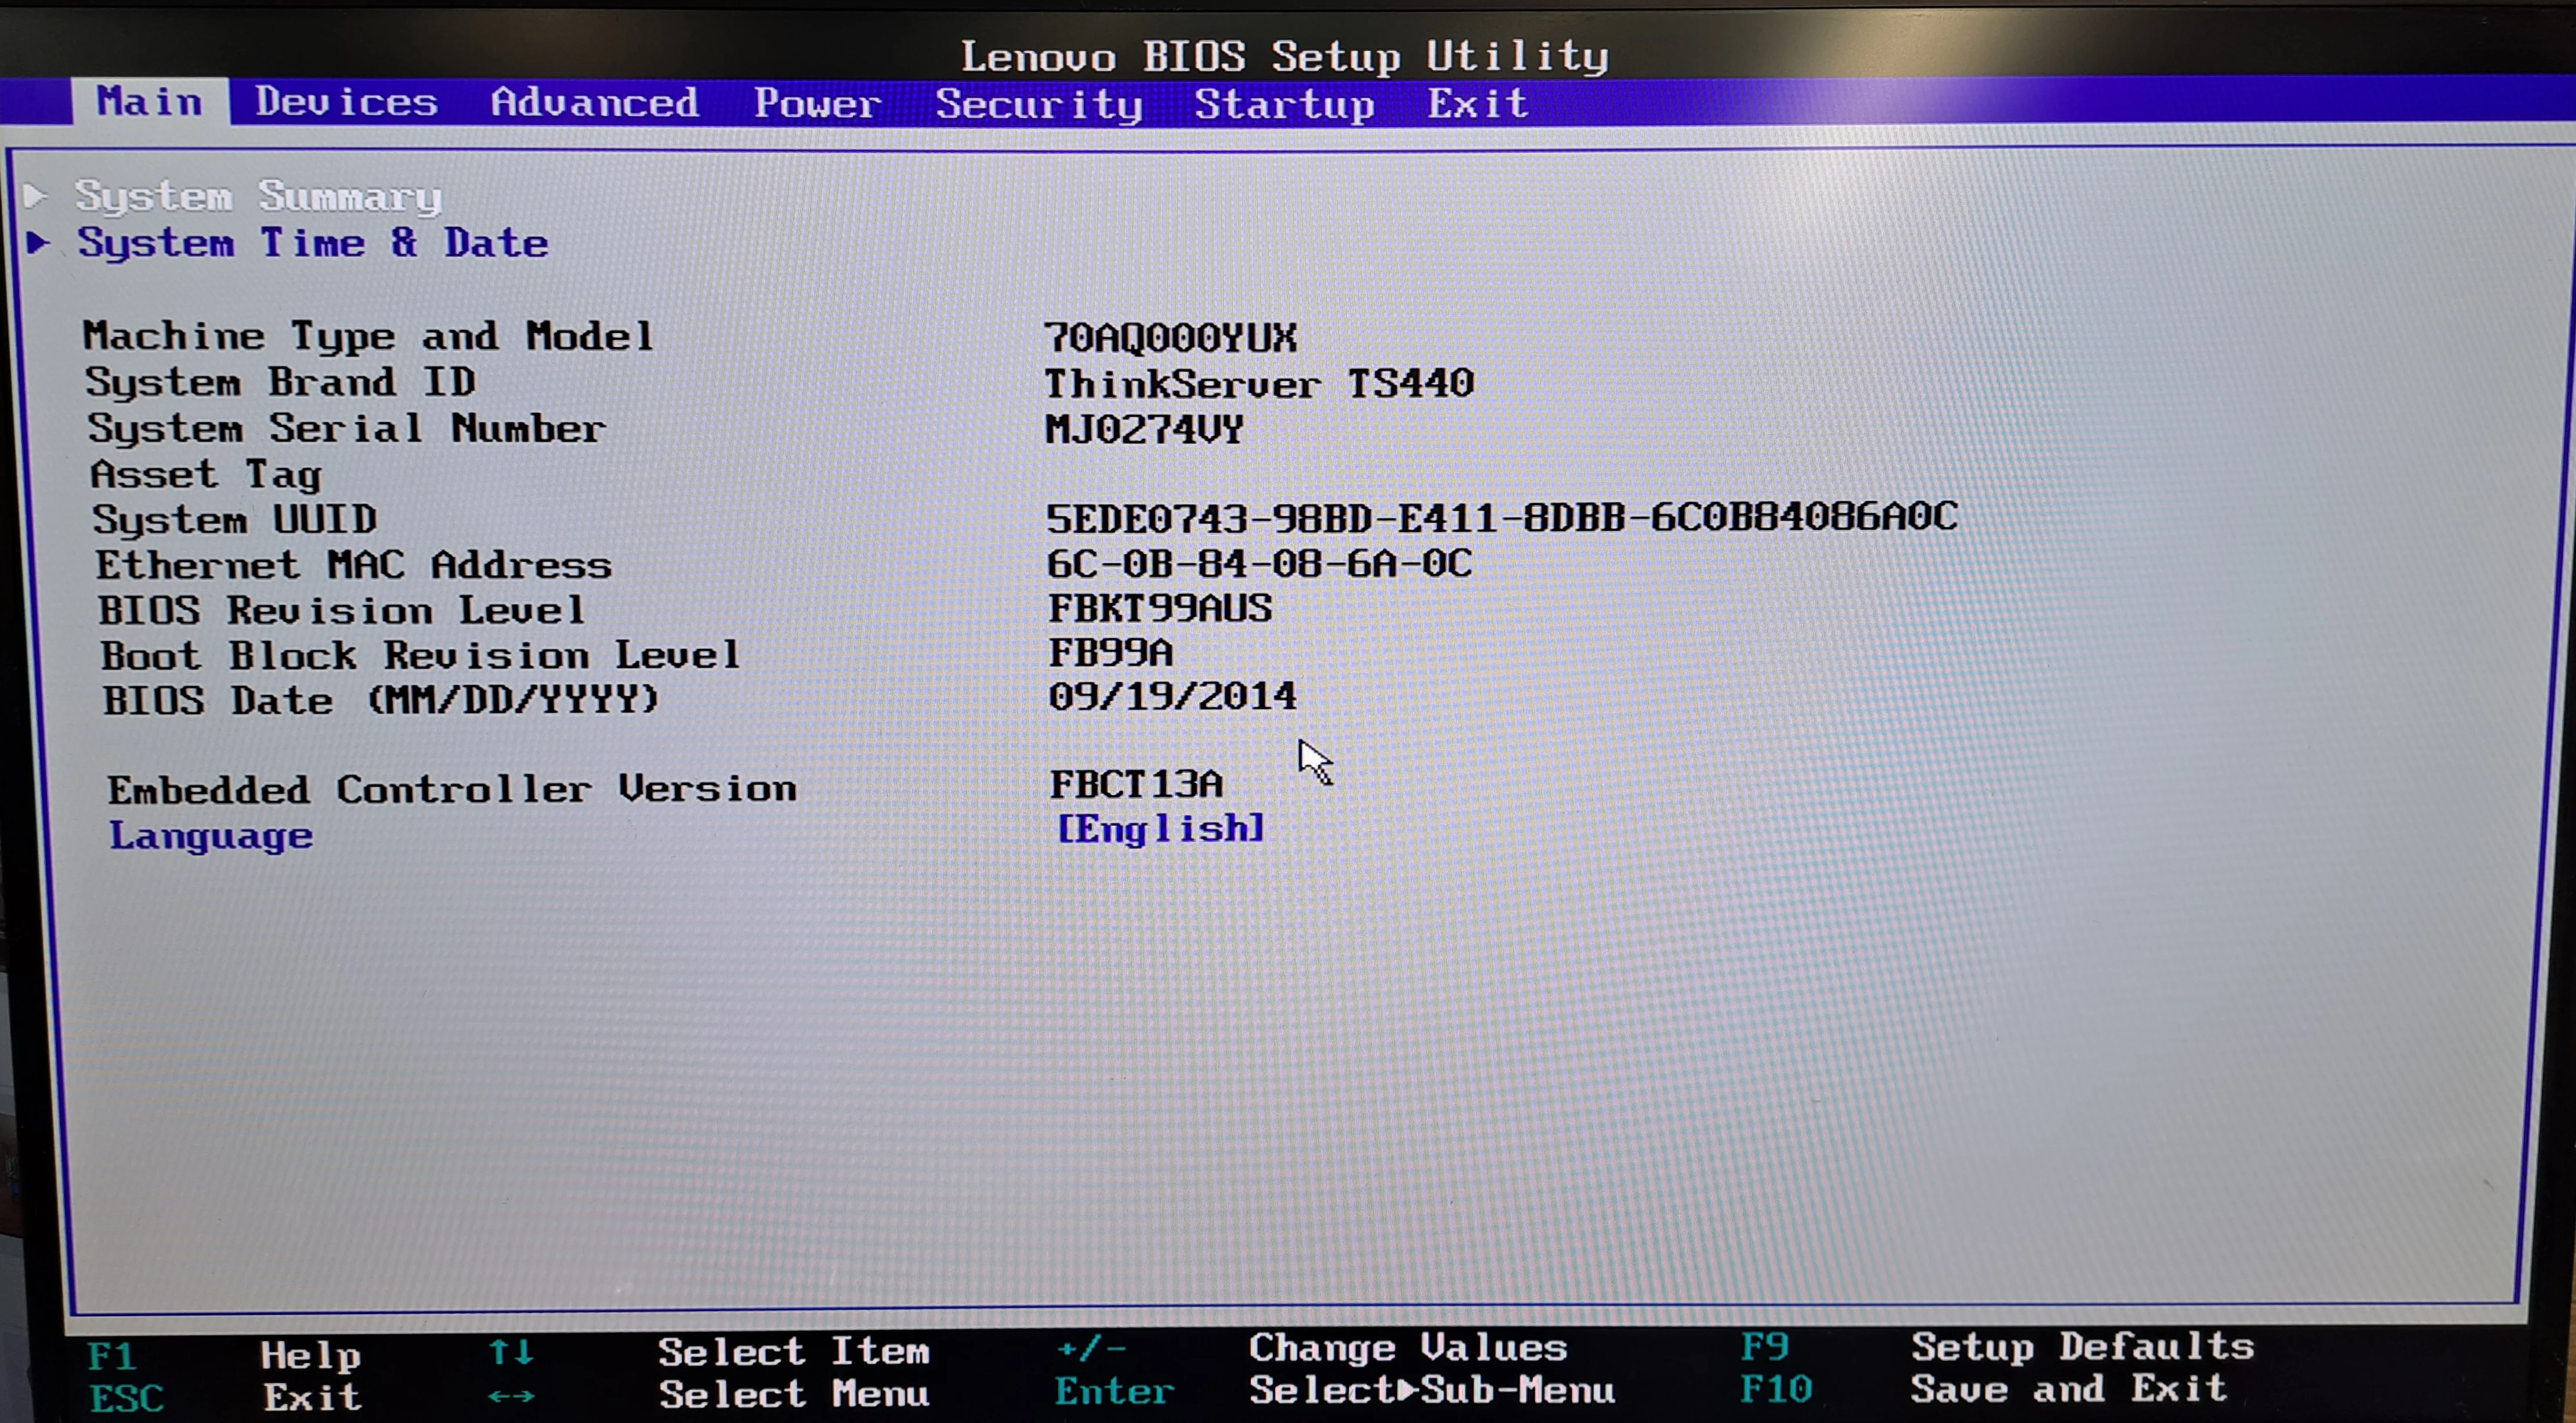This screenshot has width=2576, height=1423.
Task: Click the FBKT99AUS revision value
Action: 1160,609
